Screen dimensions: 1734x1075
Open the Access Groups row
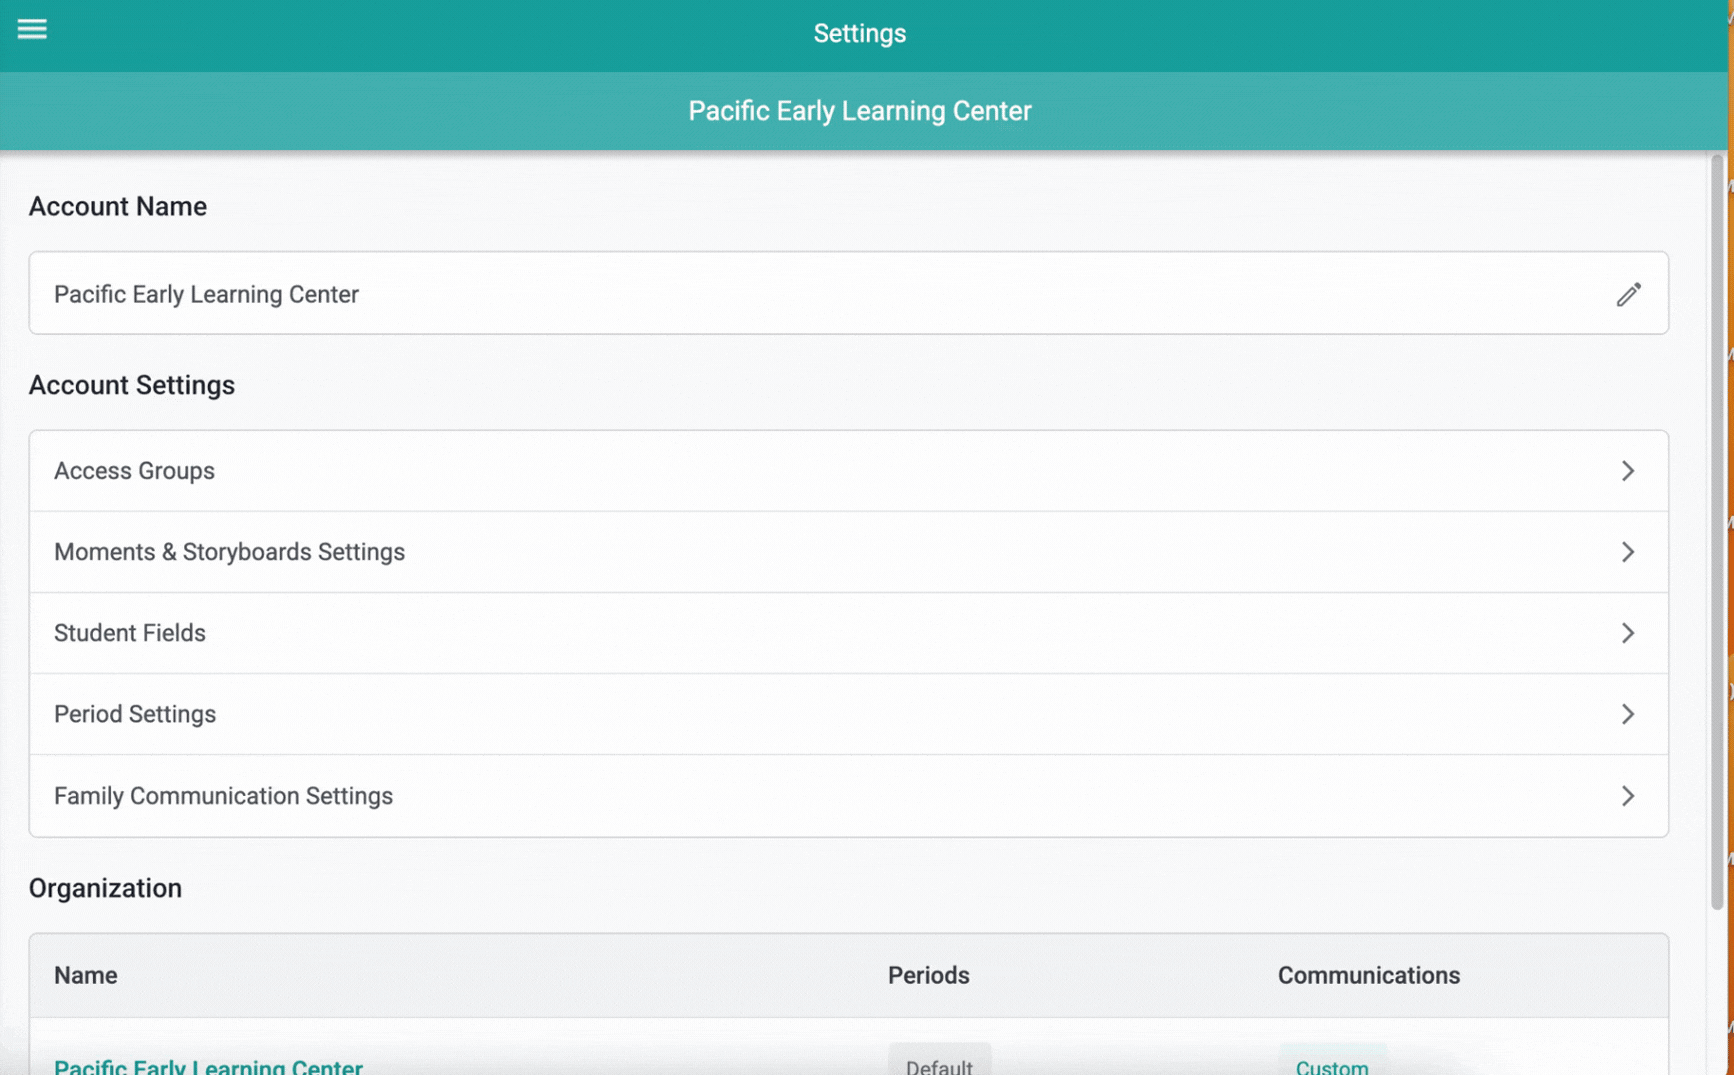(848, 471)
